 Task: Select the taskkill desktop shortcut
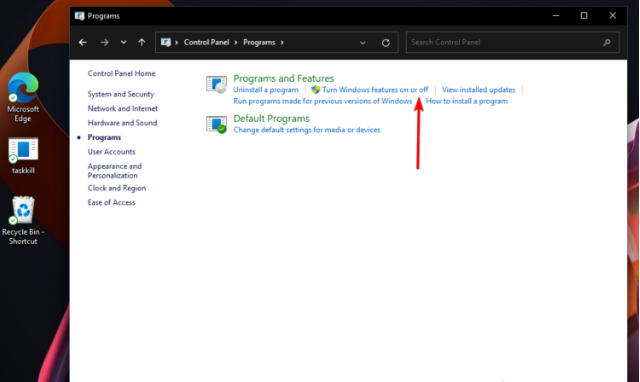23,150
